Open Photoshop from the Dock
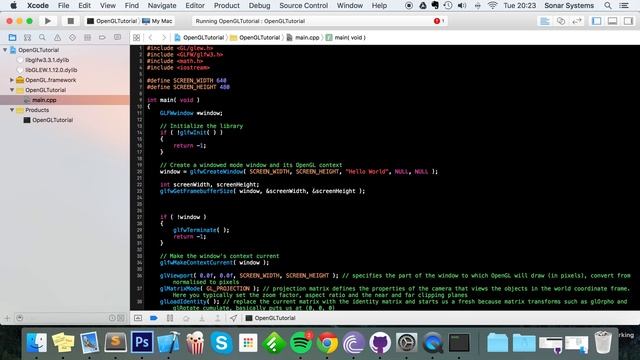This screenshot has height=360, width=640. [x=142, y=342]
